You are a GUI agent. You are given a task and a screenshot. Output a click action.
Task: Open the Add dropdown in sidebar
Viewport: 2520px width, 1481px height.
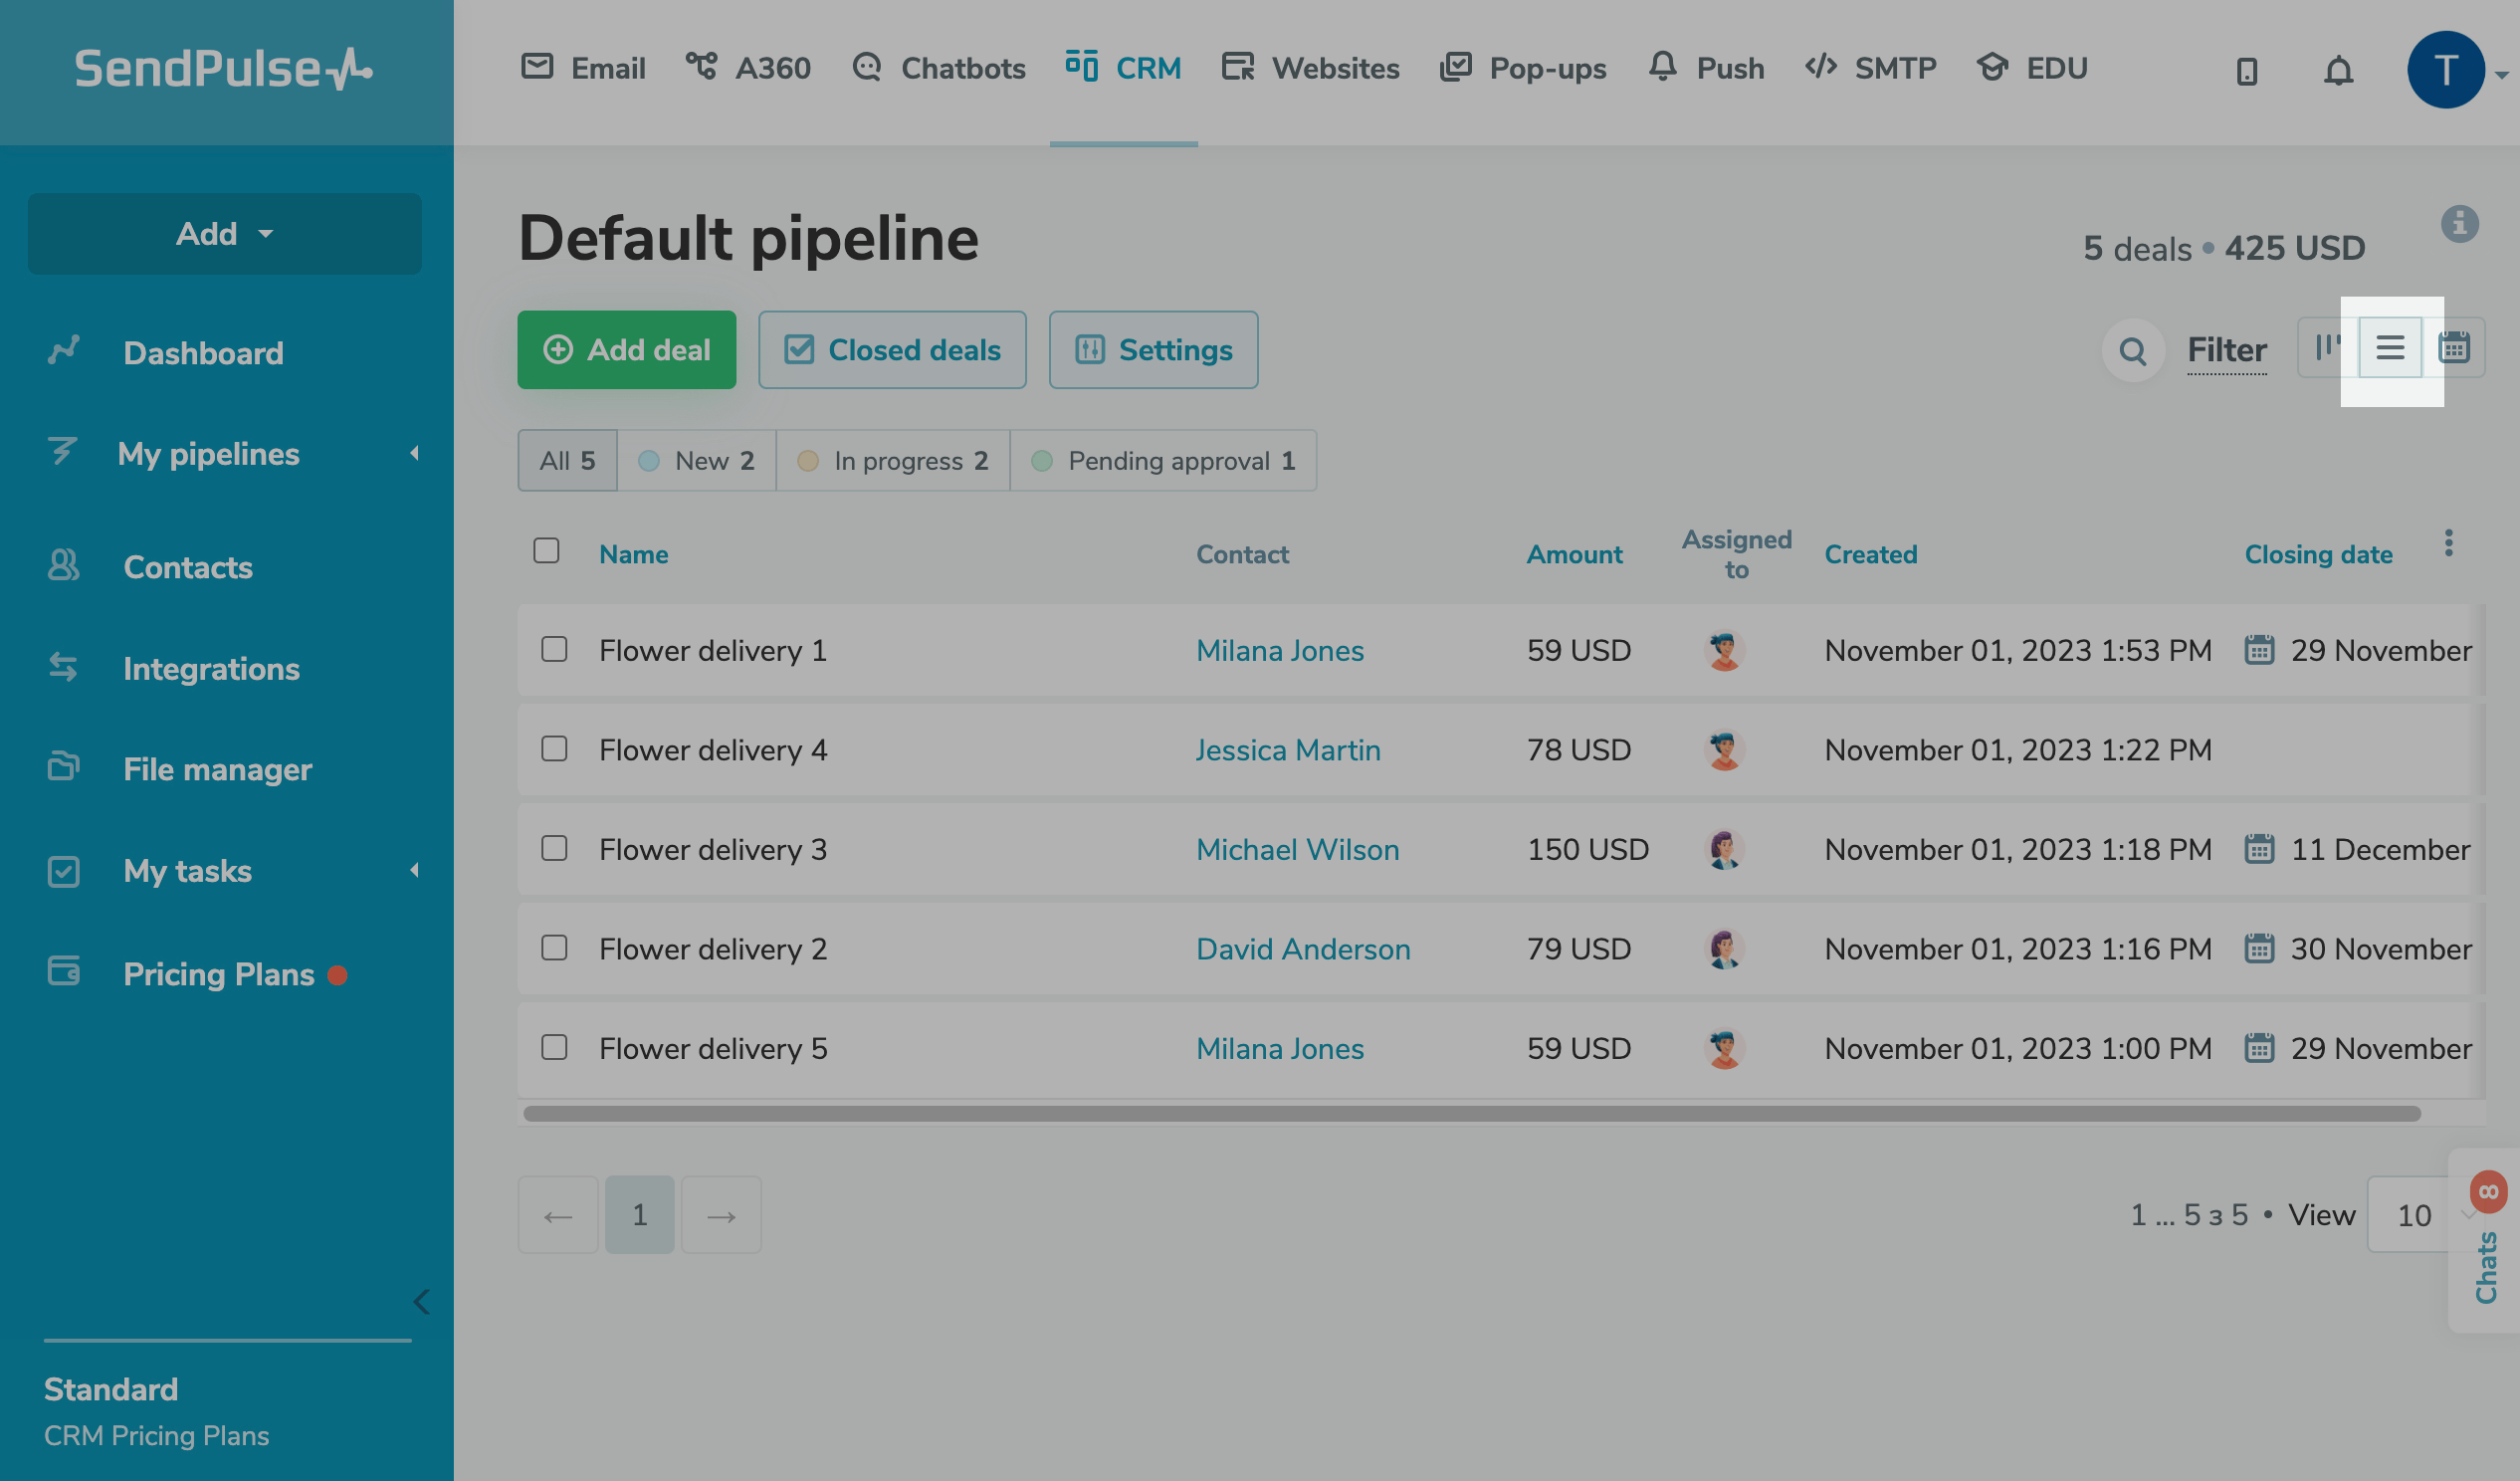point(224,234)
